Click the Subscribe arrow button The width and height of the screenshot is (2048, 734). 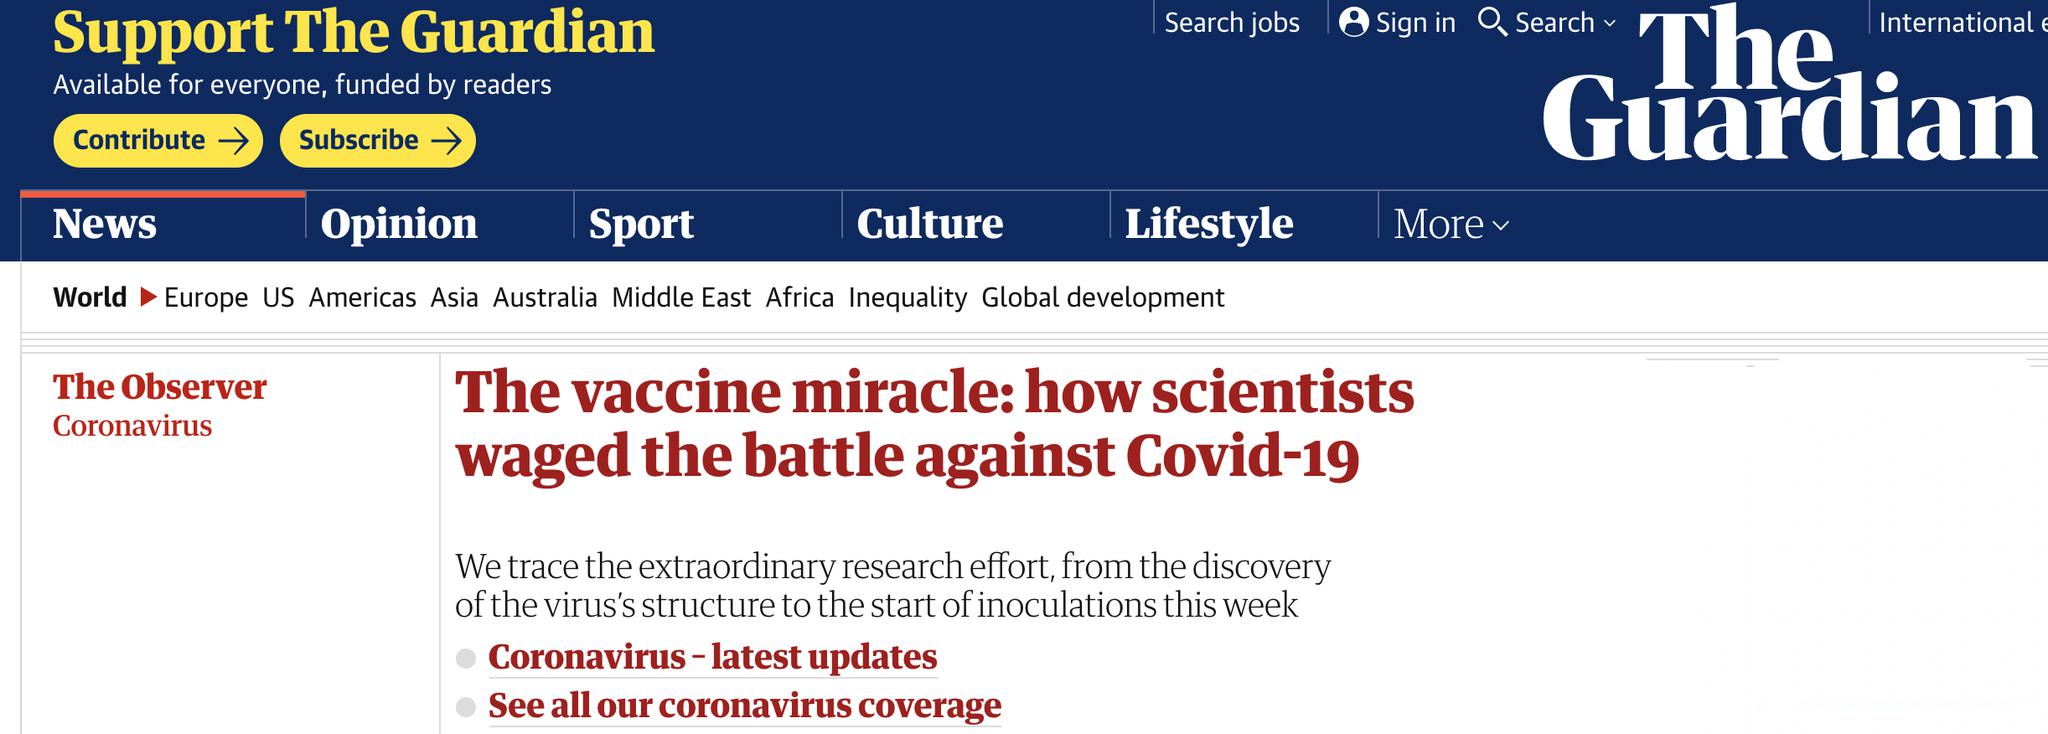[x=377, y=140]
